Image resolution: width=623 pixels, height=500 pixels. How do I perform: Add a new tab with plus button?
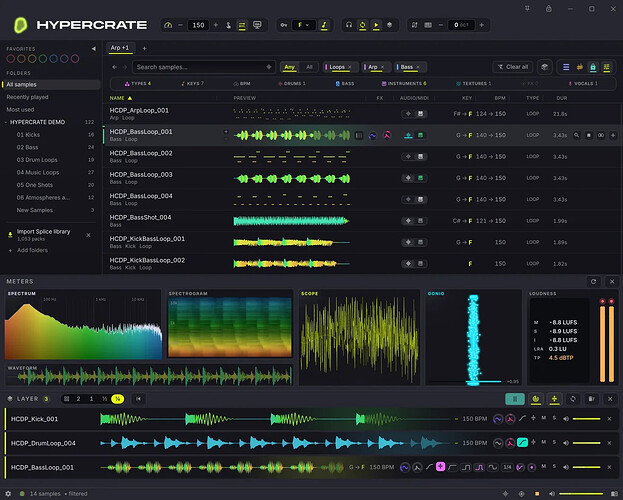(145, 48)
